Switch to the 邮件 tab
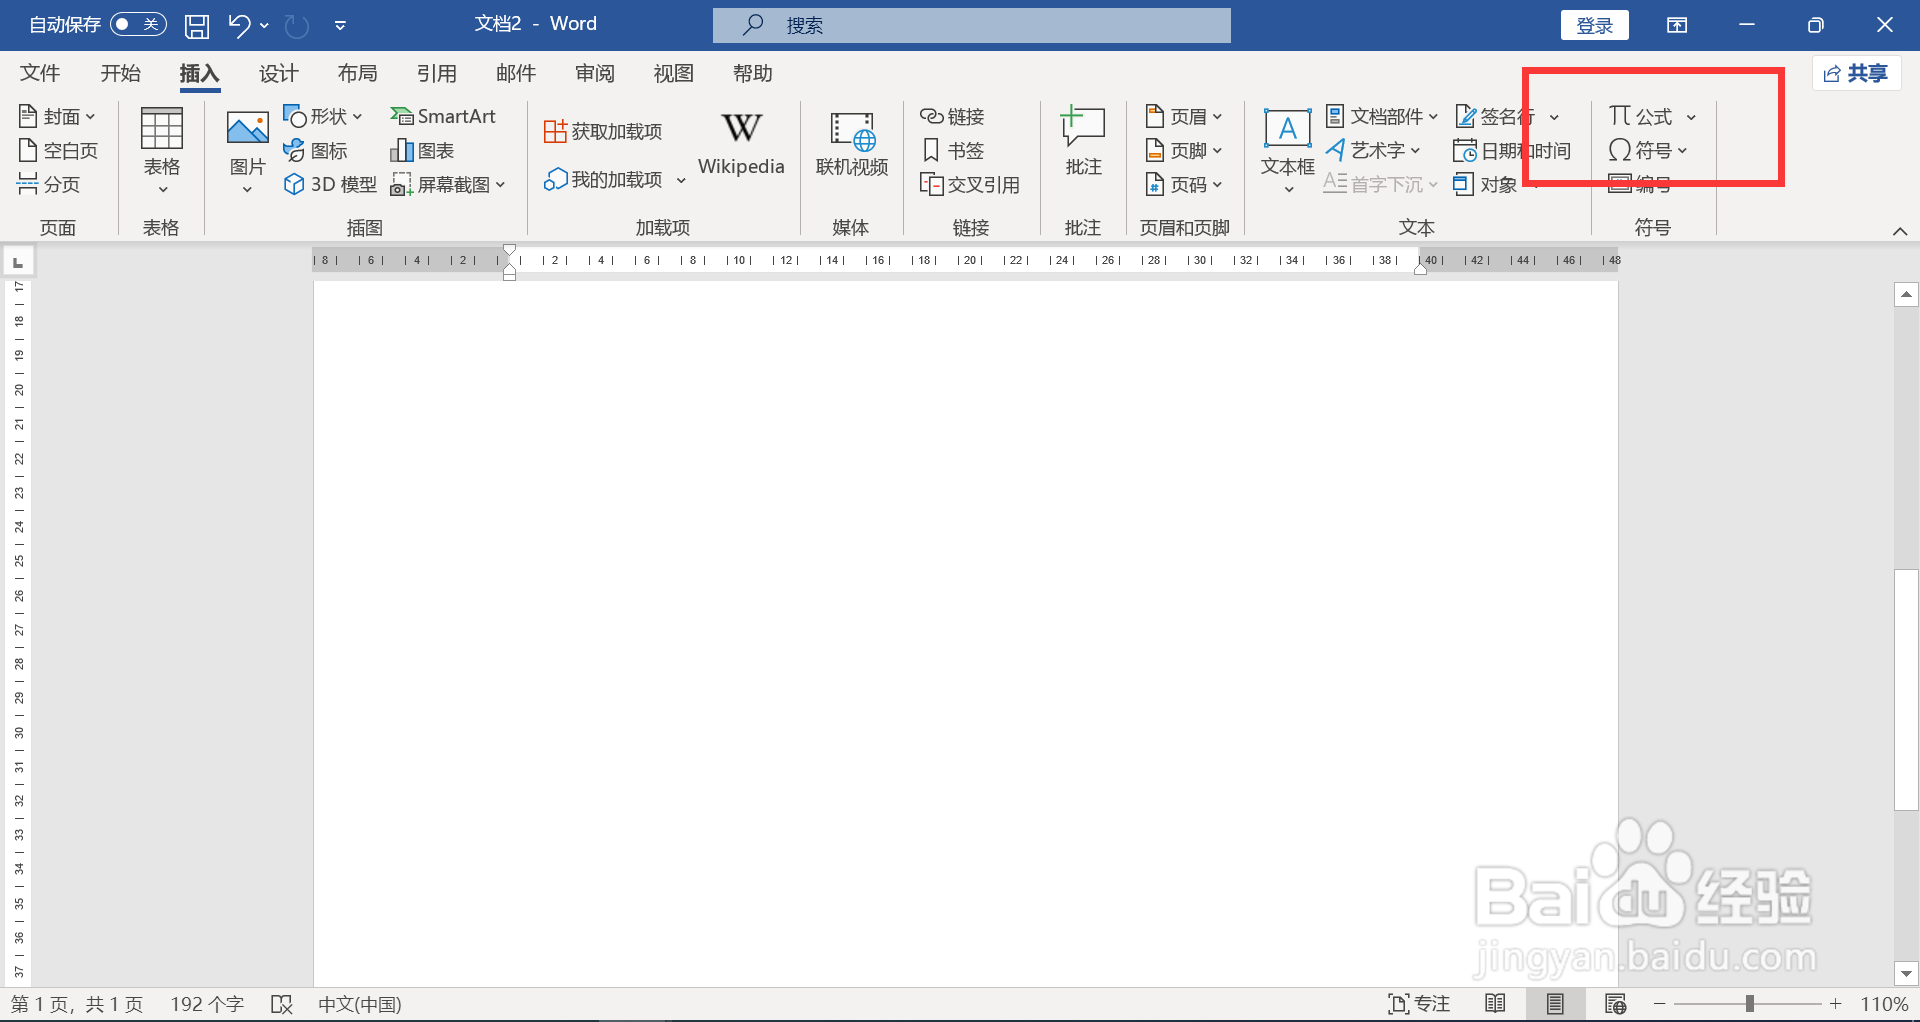 [516, 73]
